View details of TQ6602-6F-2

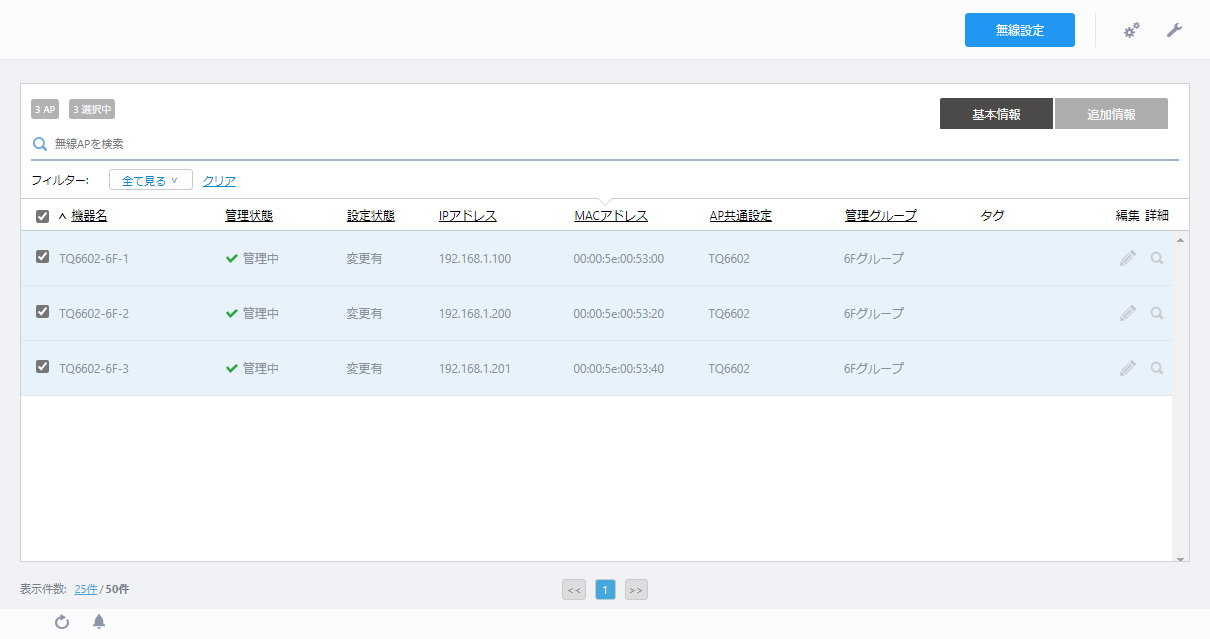[1157, 313]
